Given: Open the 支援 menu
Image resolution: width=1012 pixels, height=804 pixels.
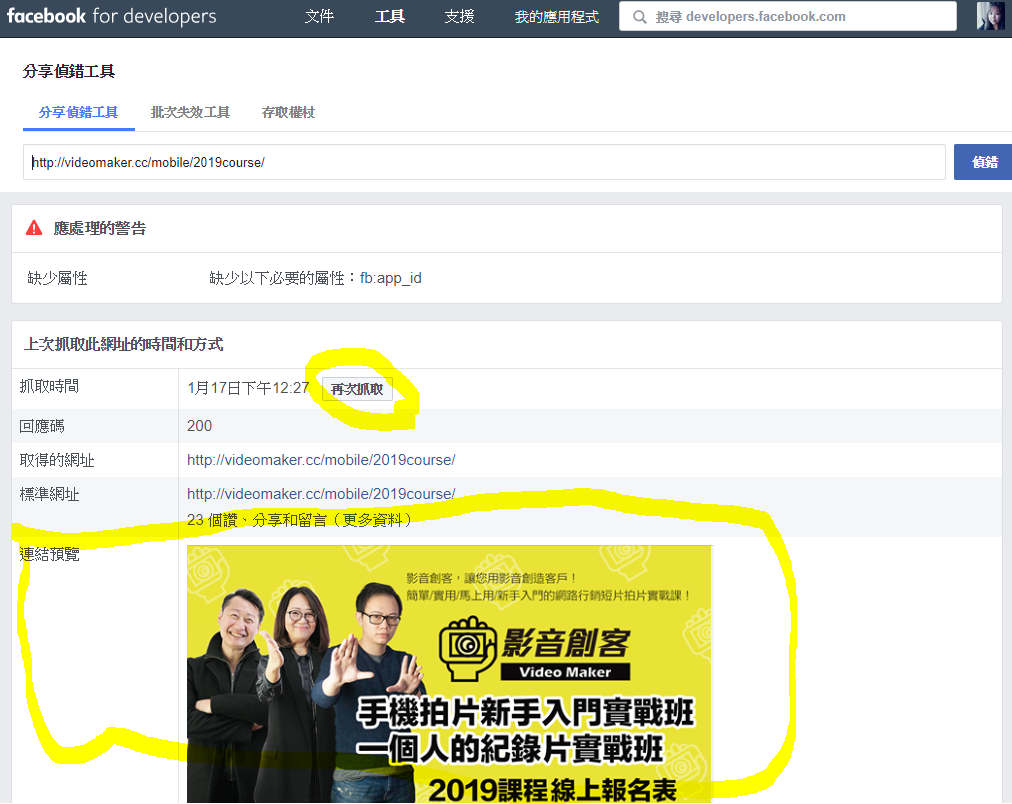Looking at the screenshot, I should pos(460,16).
